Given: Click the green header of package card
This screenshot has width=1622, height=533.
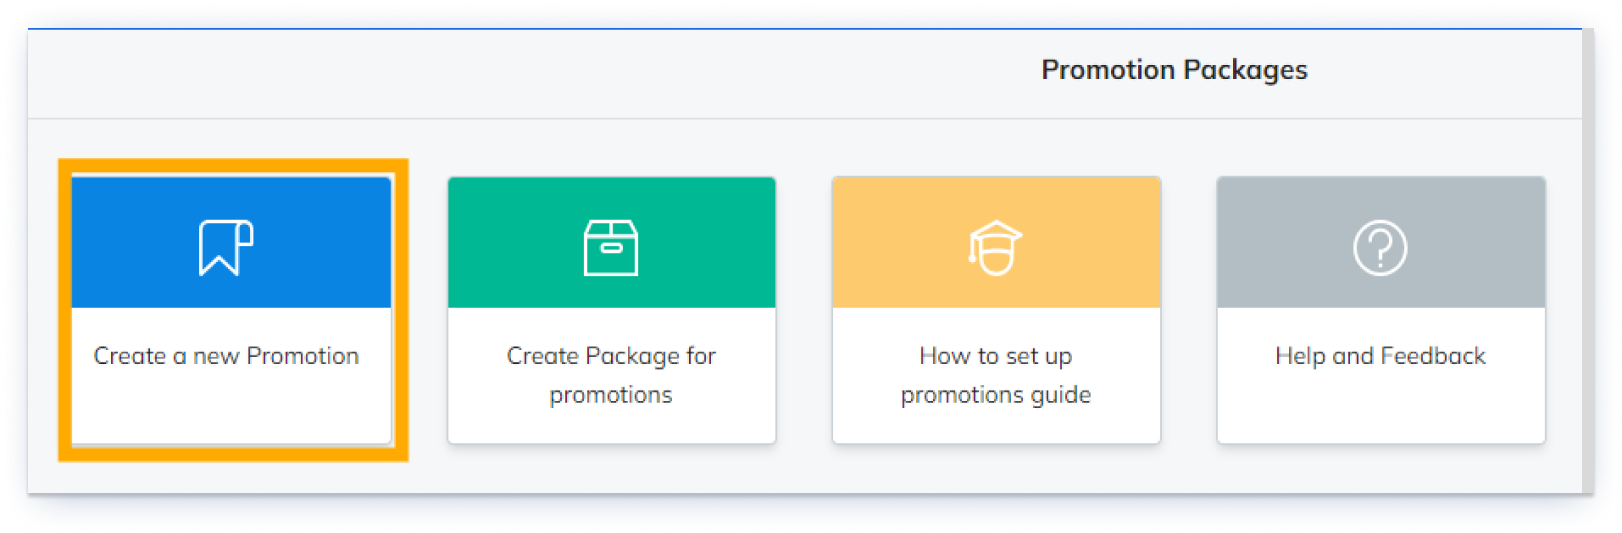Looking at the screenshot, I should point(611,242).
